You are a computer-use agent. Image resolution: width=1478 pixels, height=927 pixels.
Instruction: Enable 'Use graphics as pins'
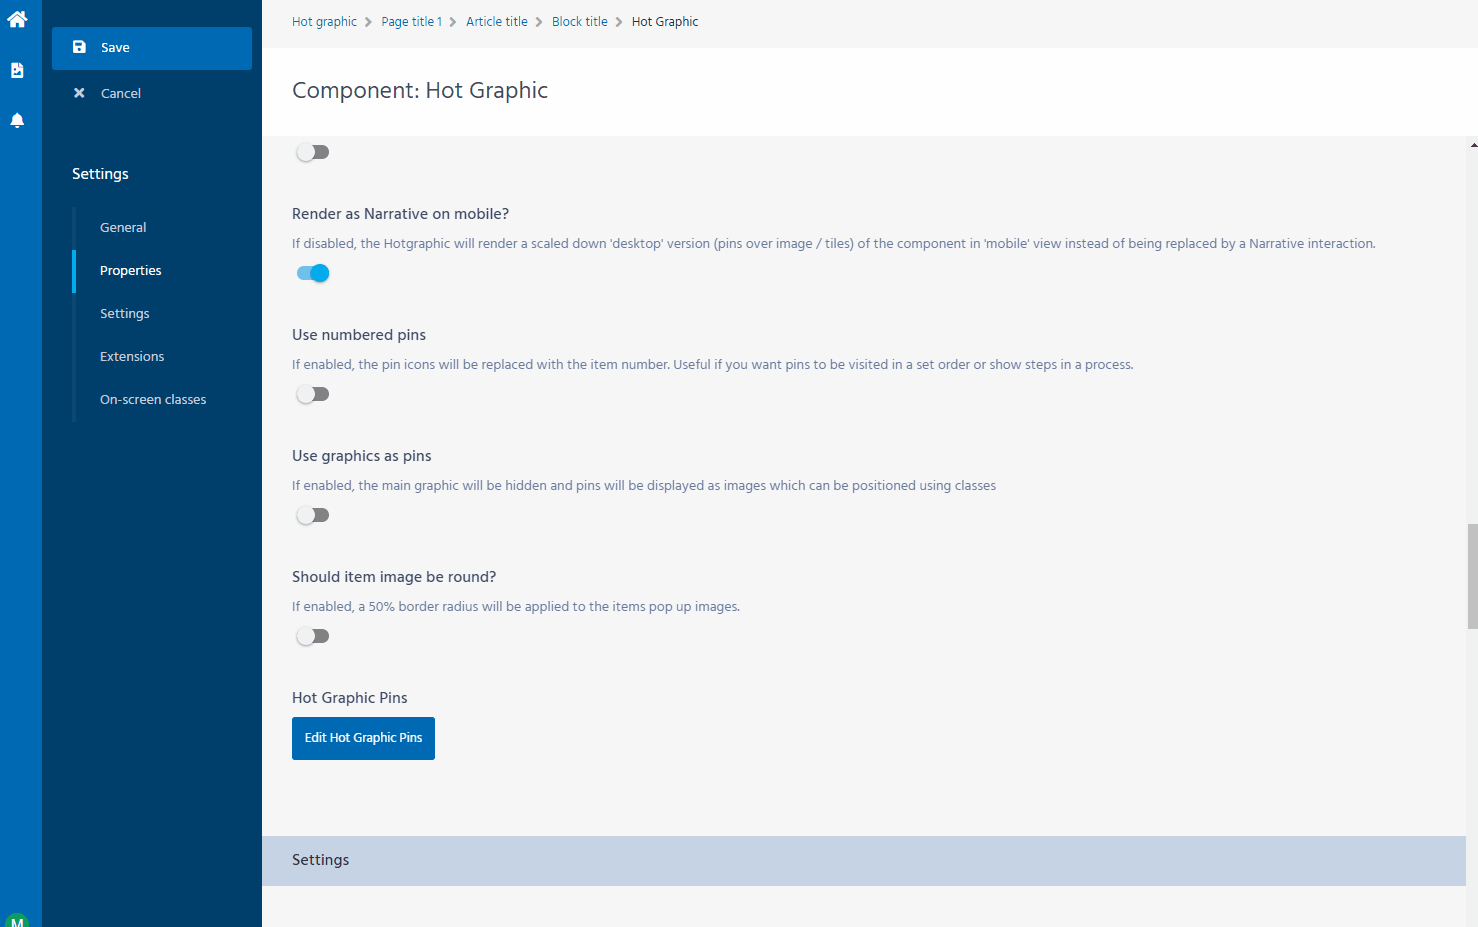312,514
